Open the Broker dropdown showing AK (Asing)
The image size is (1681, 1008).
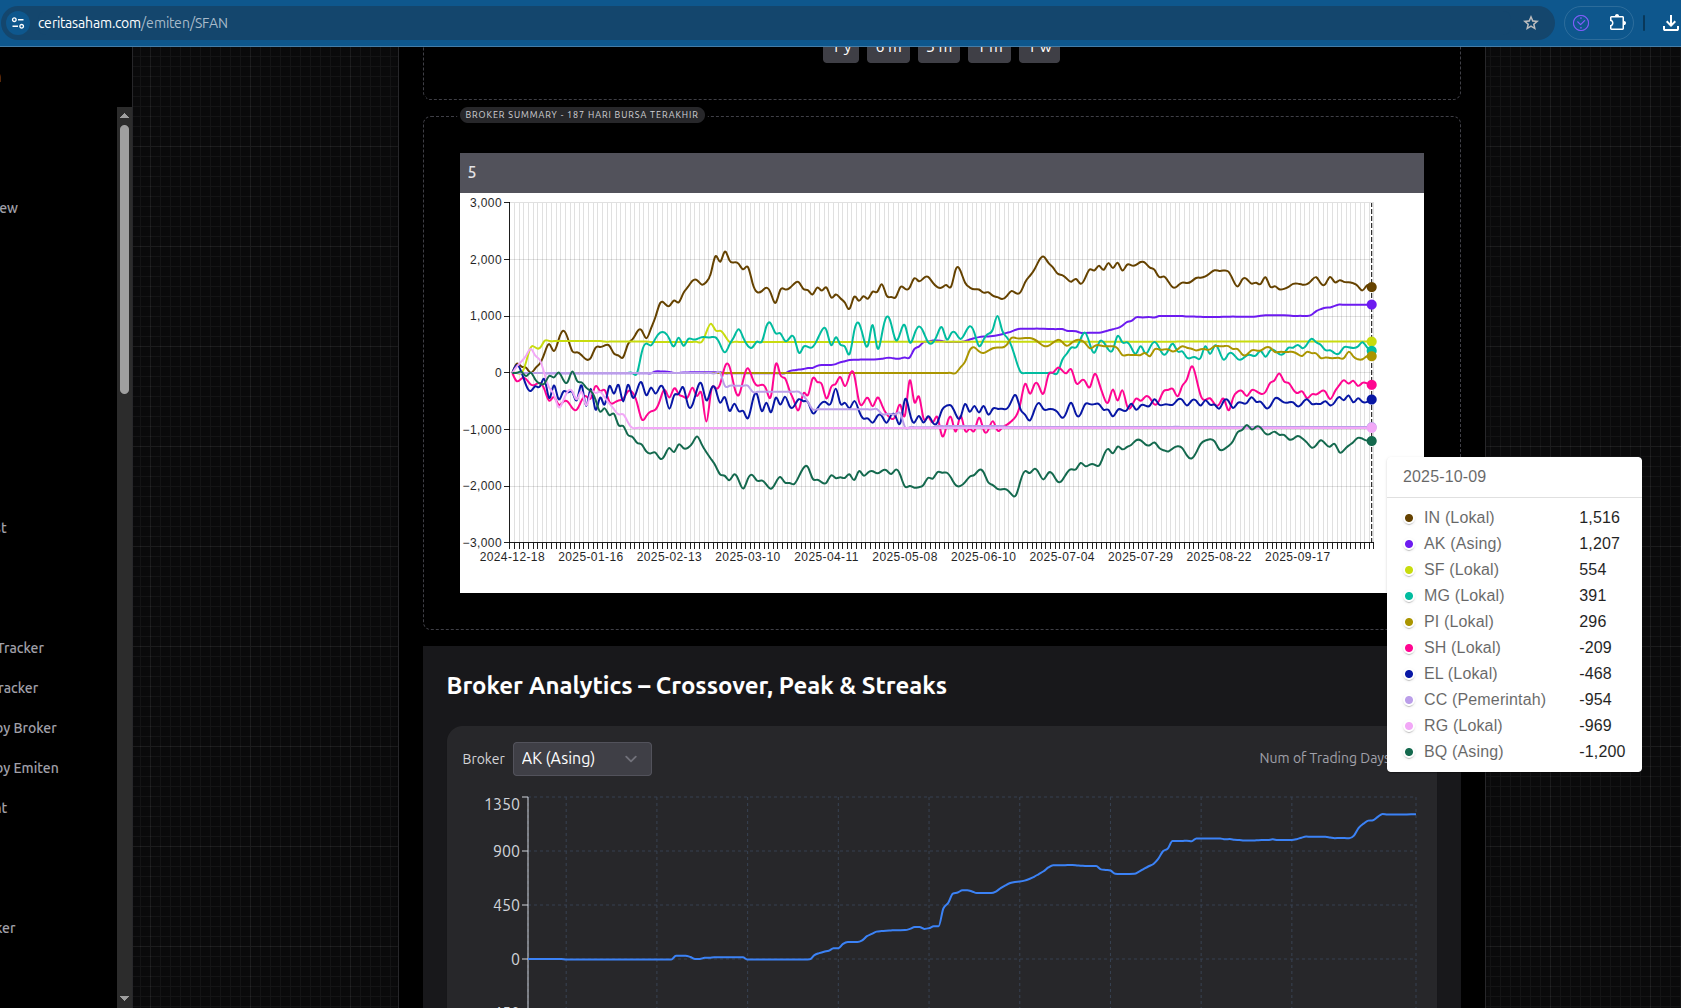click(581, 759)
